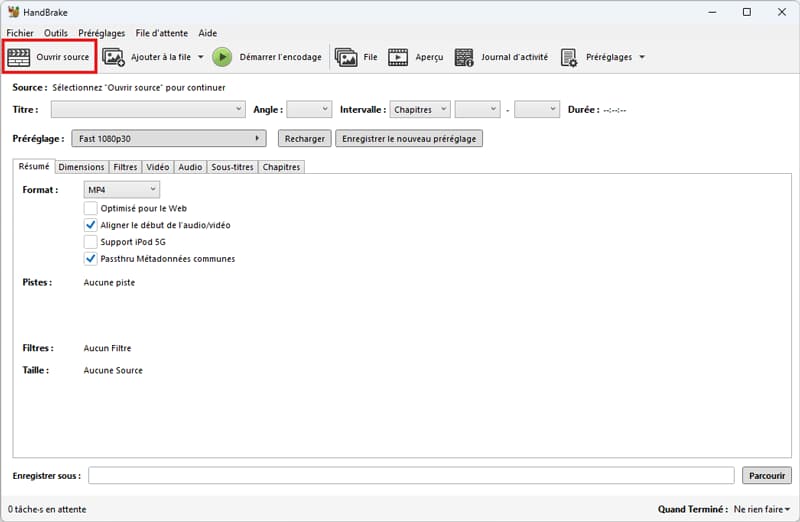Uncheck Passthru Métadonnées communes

coord(90,259)
